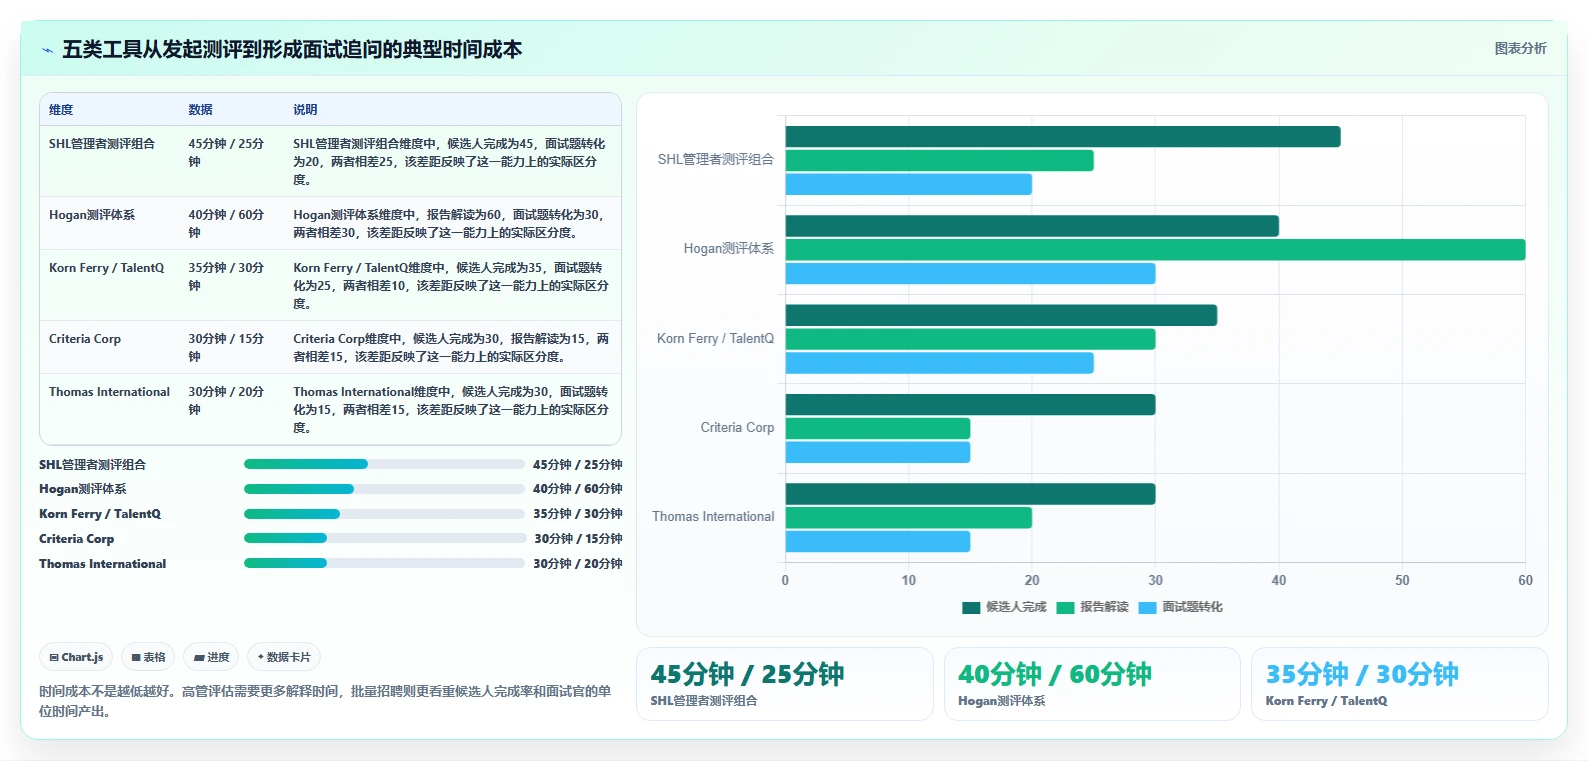Click Hogan description text in table
This screenshot has height=761, width=1588.
coord(450,224)
